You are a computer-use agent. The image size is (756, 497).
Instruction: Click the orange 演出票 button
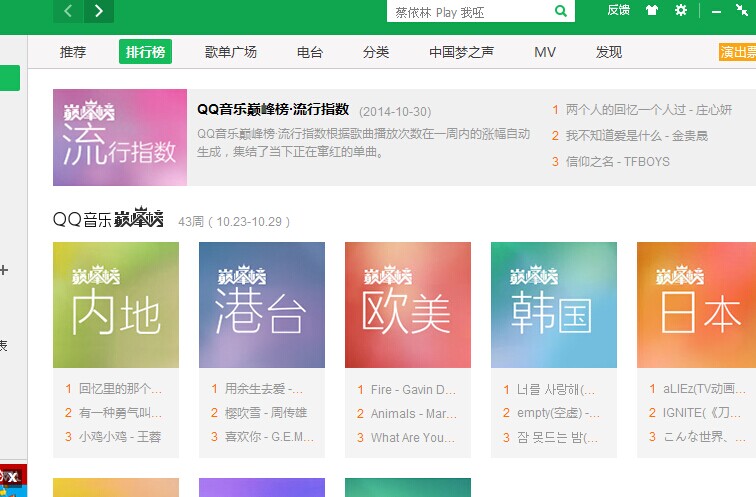pyautogui.click(x=738, y=52)
